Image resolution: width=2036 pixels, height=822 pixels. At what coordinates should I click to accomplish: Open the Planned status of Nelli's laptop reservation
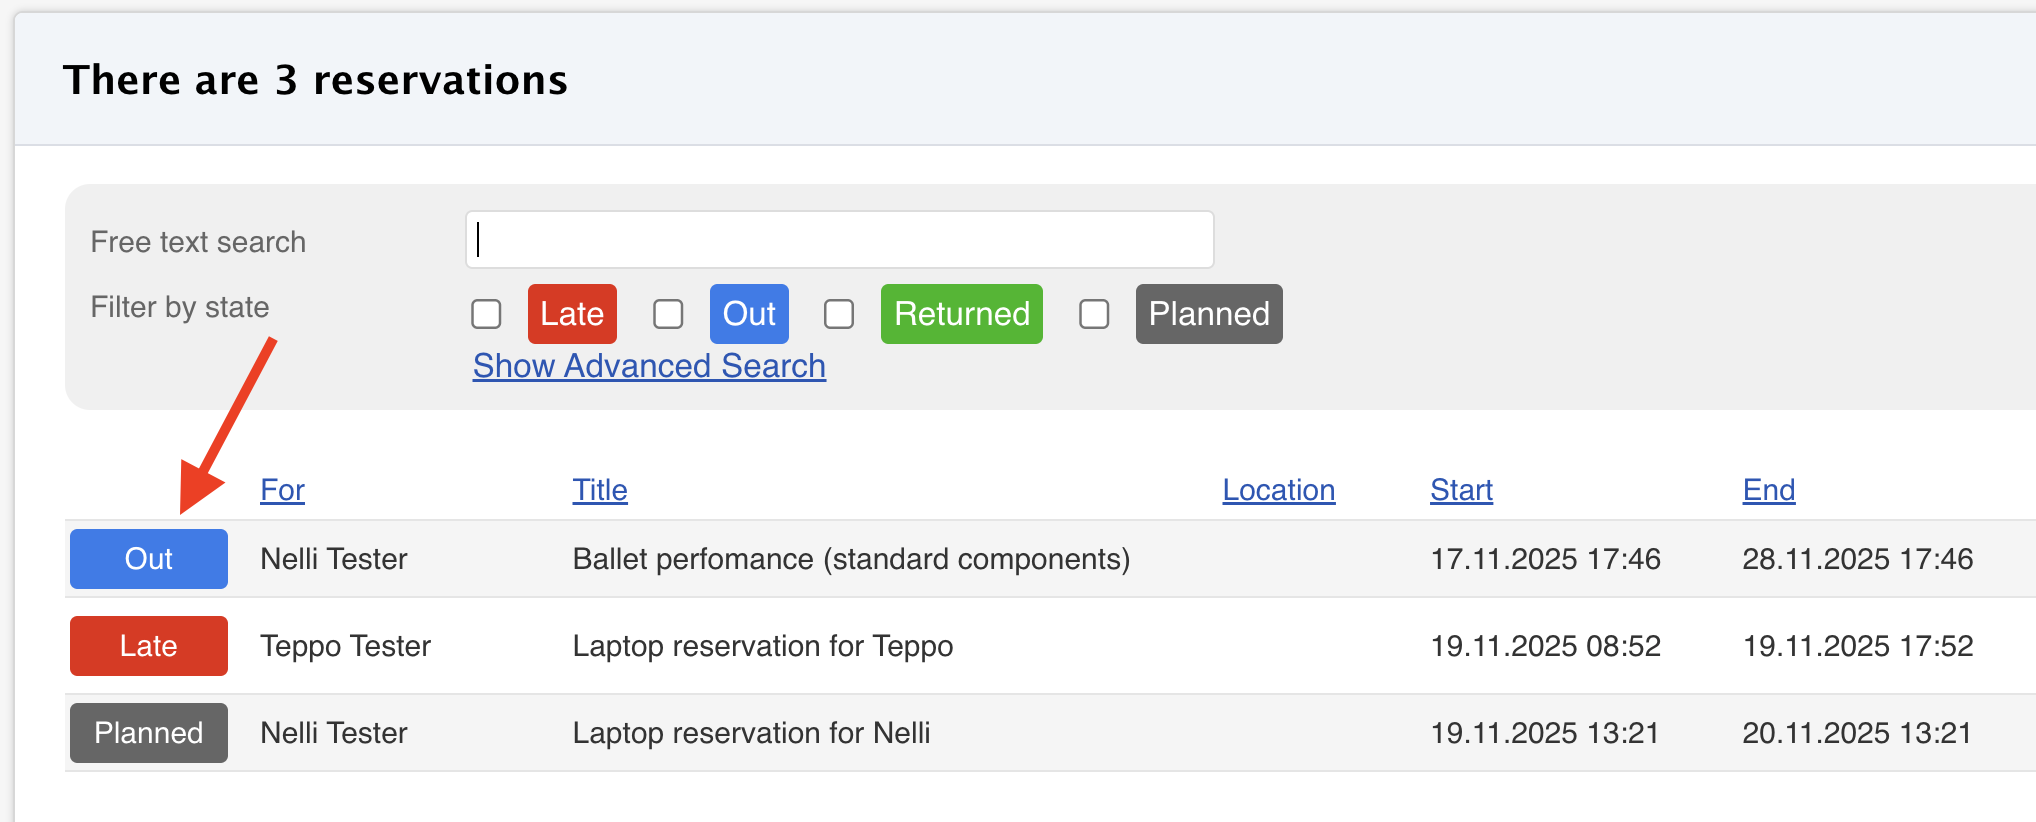pos(149,733)
